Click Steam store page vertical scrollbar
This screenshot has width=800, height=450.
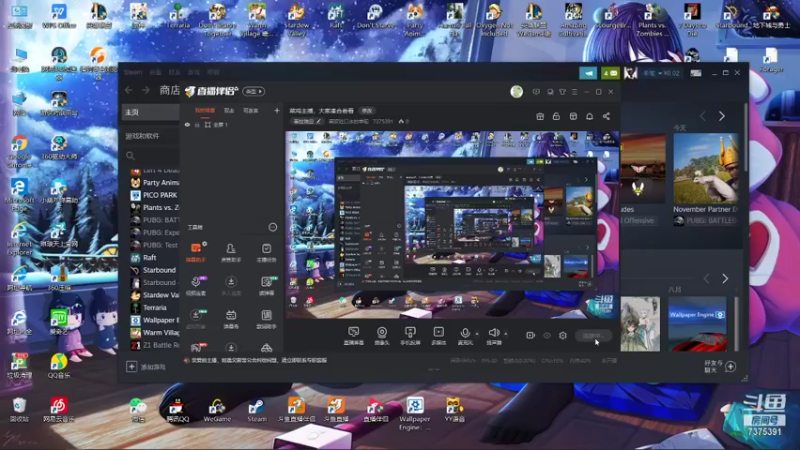[x=745, y=138]
